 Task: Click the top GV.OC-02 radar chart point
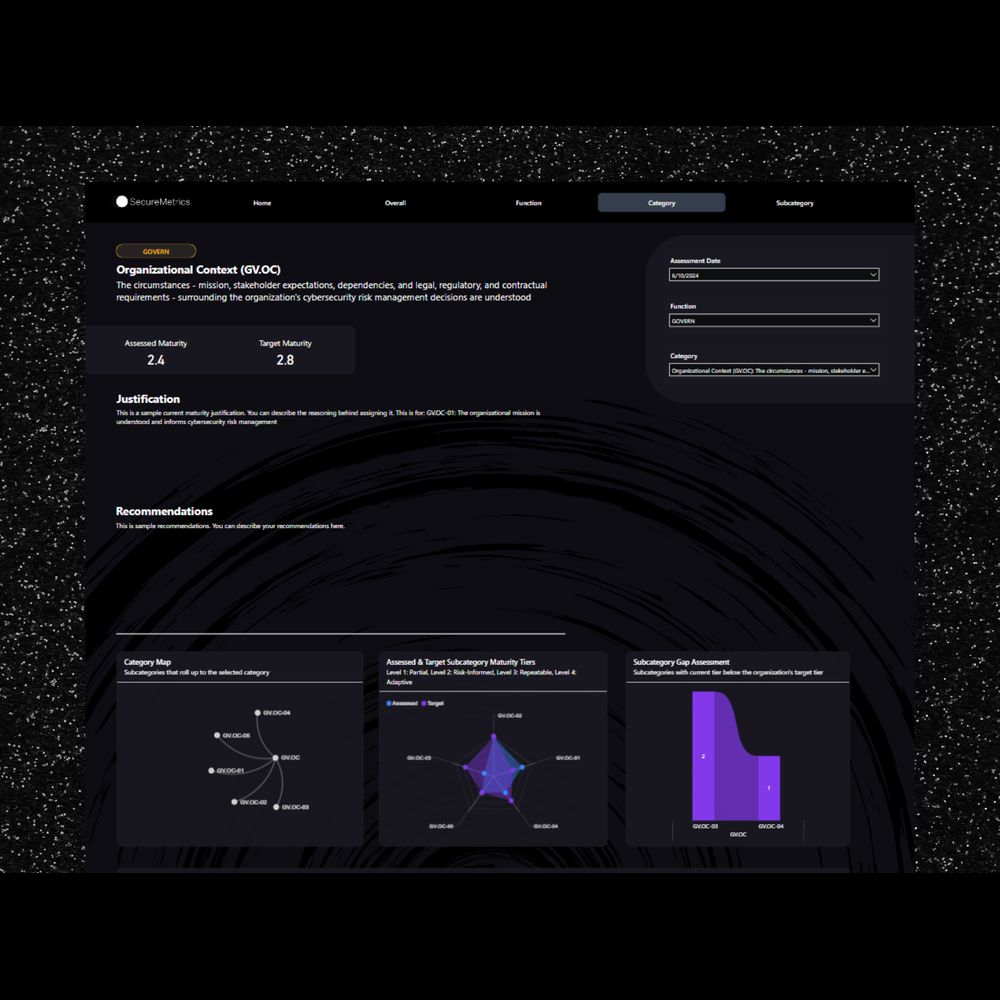(x=492, y=738)
